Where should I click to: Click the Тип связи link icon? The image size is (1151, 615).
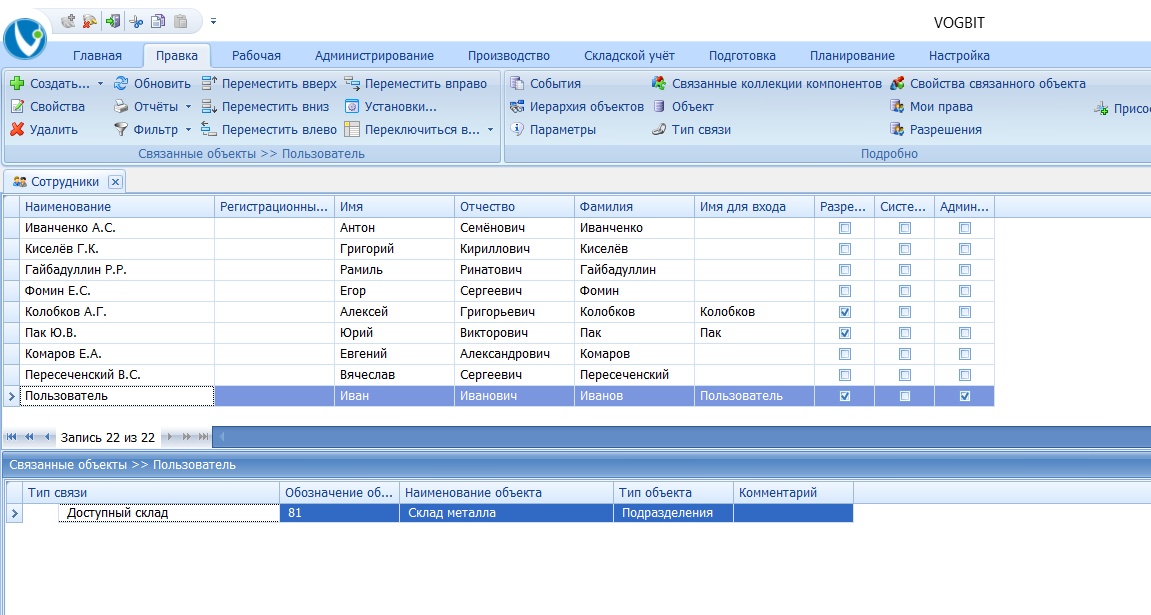click(x=659, y=130)
